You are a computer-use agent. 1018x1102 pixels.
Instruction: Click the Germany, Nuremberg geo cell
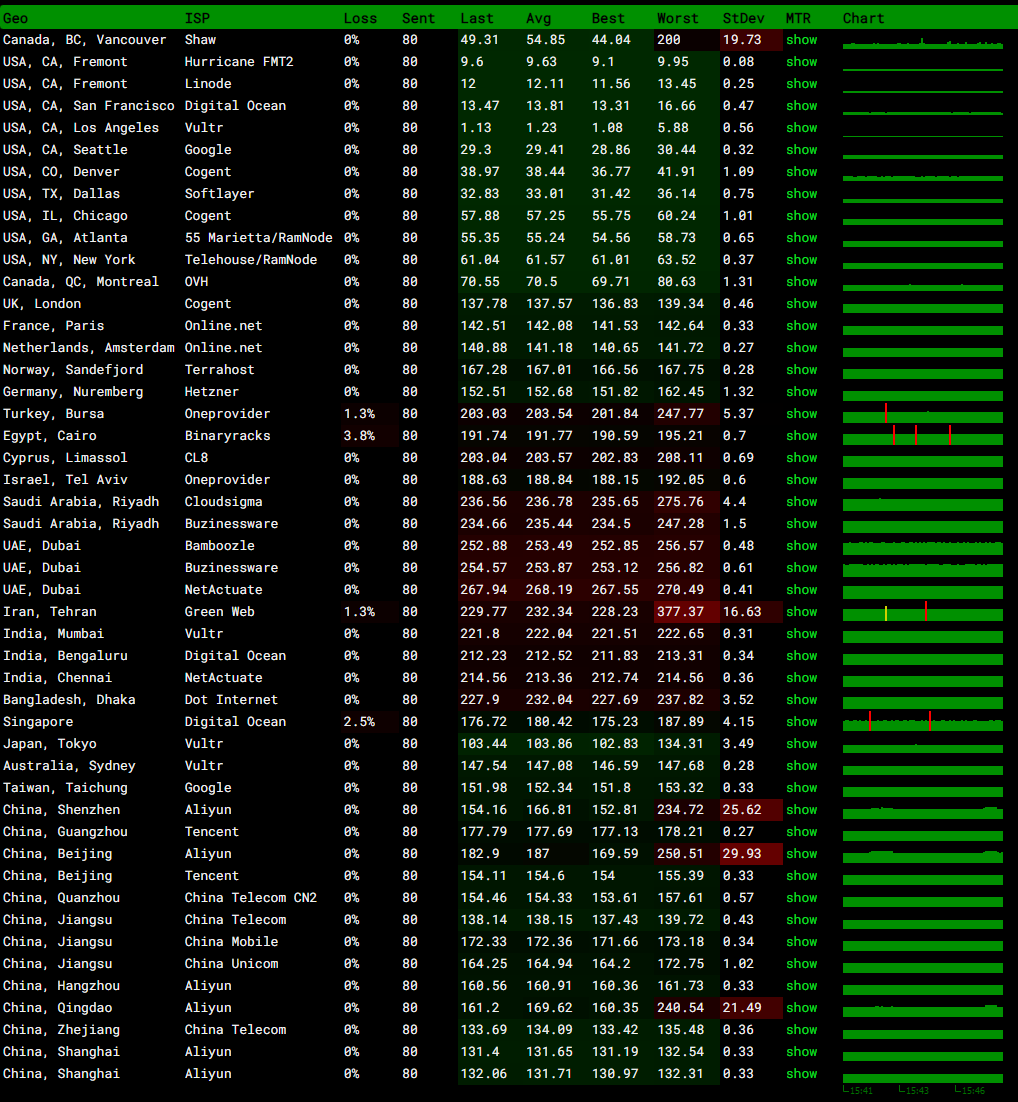(x=73, y=392)
